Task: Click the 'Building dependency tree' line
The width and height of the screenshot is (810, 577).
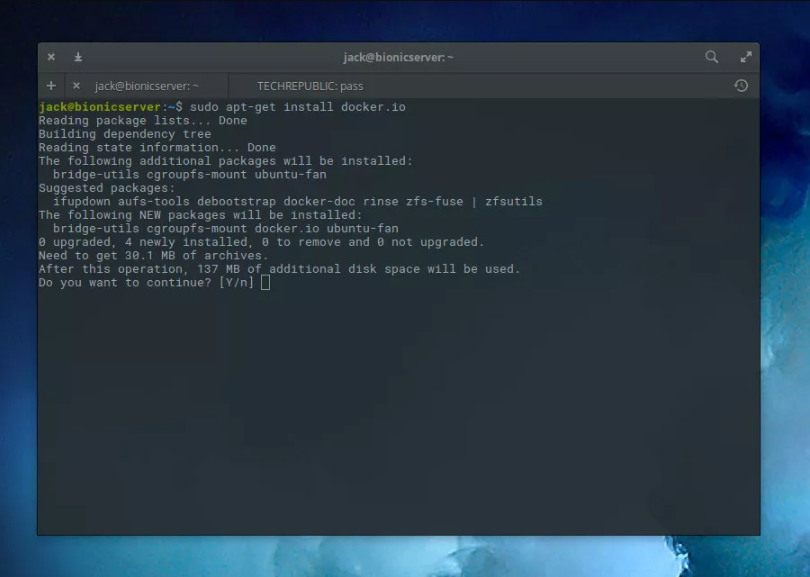Action: coord(125,134)
